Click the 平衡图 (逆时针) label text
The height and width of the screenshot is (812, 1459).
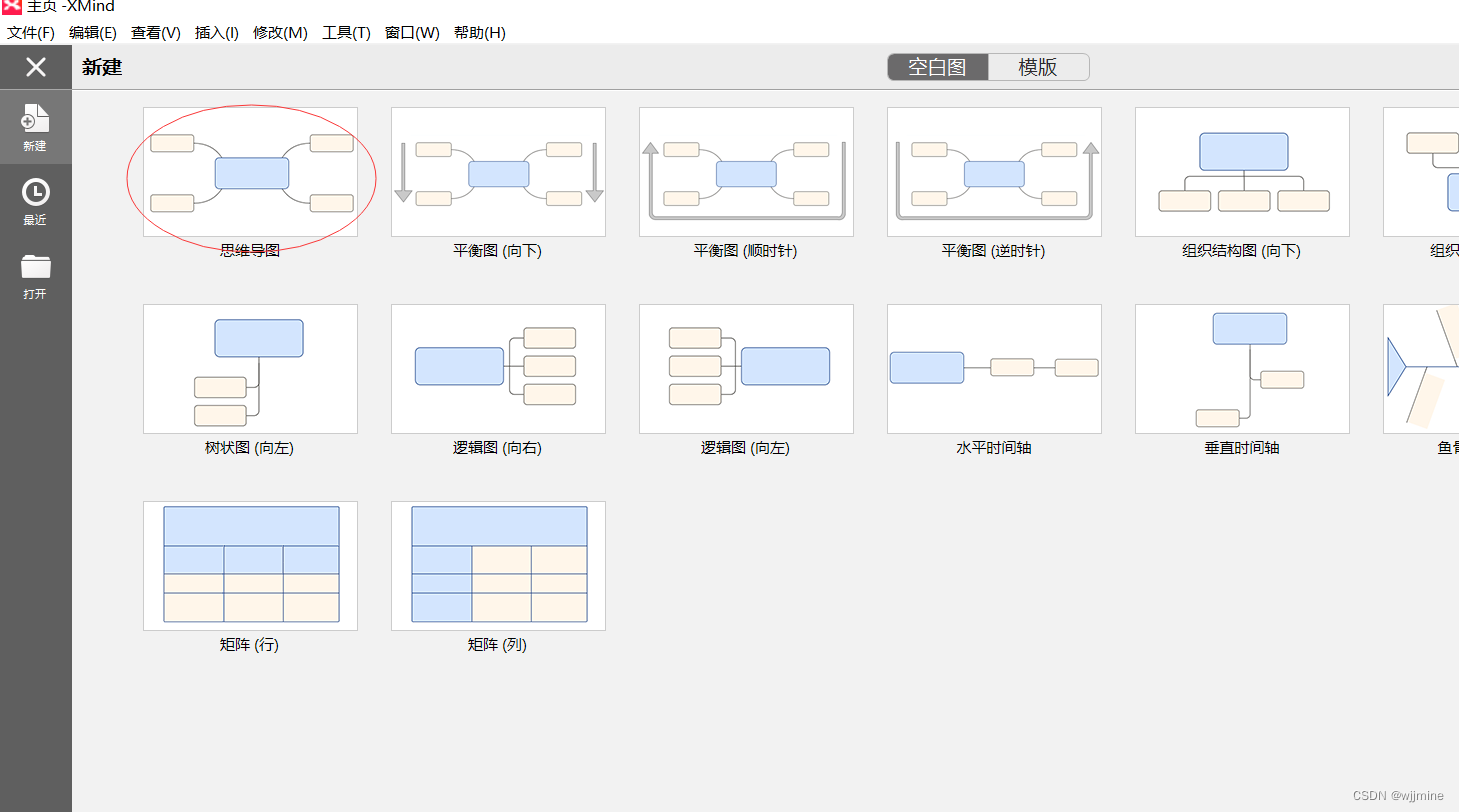pyautogui.click(x=994, y=251)
